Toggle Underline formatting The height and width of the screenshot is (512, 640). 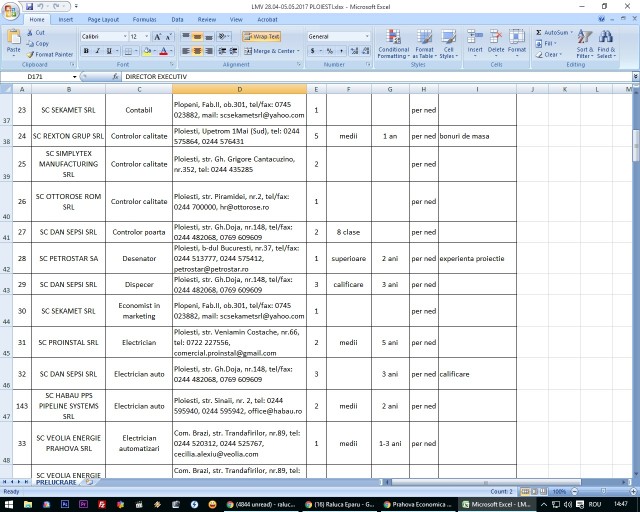point(109,51)
